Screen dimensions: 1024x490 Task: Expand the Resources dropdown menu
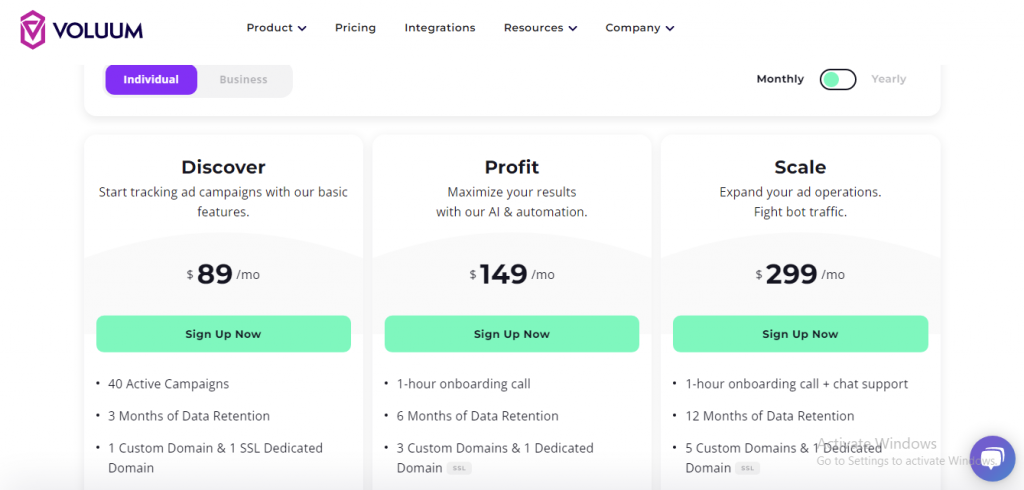coord(540,28)
